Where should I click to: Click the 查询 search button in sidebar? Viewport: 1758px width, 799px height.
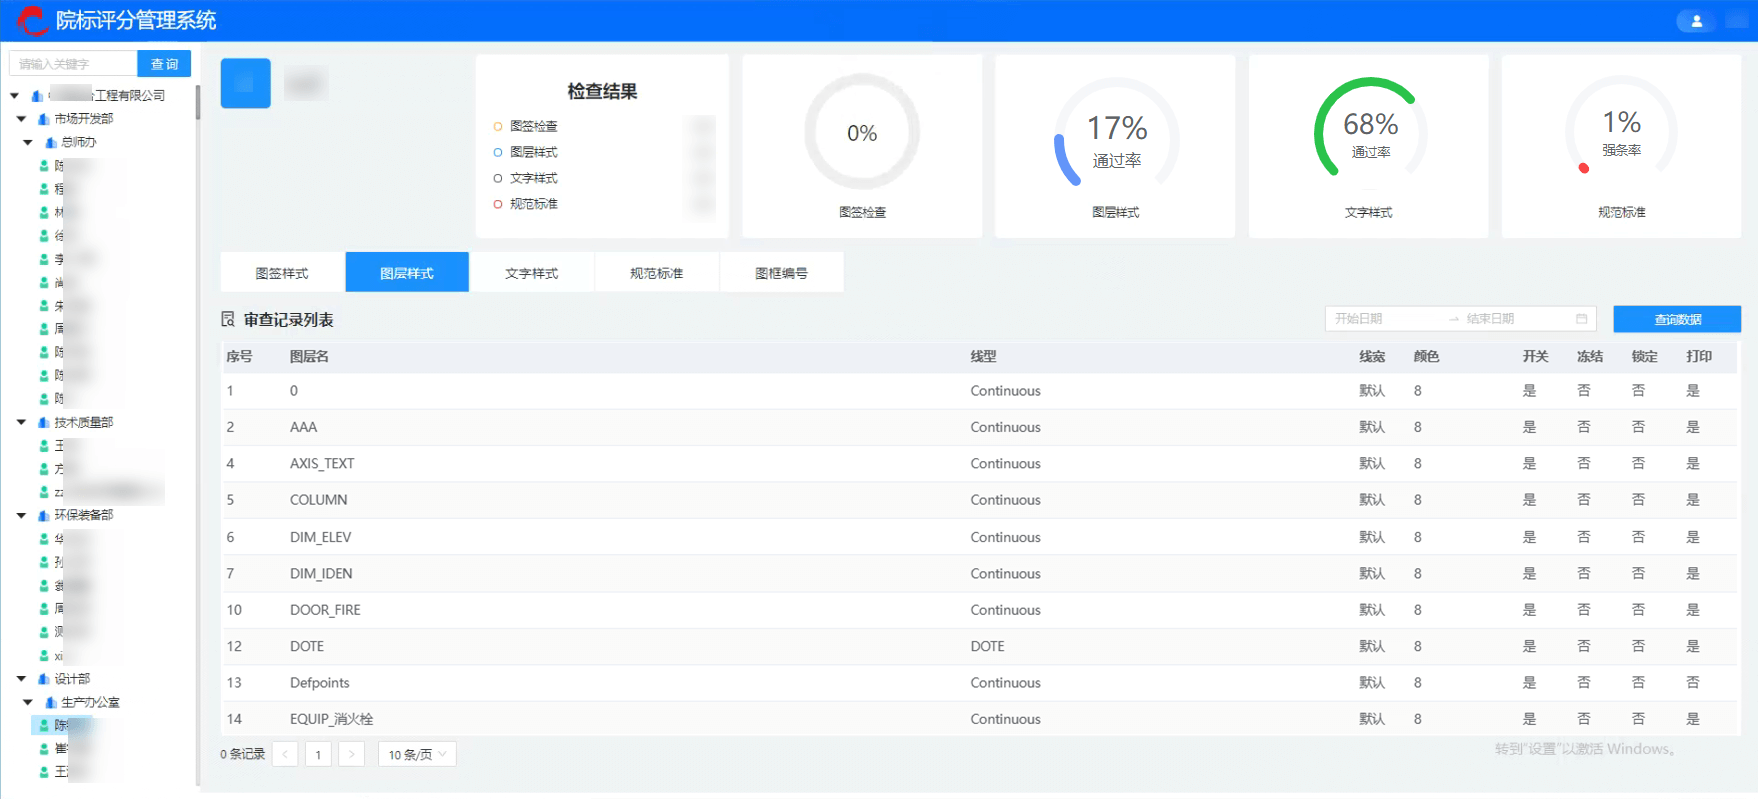tap(164, 64)
